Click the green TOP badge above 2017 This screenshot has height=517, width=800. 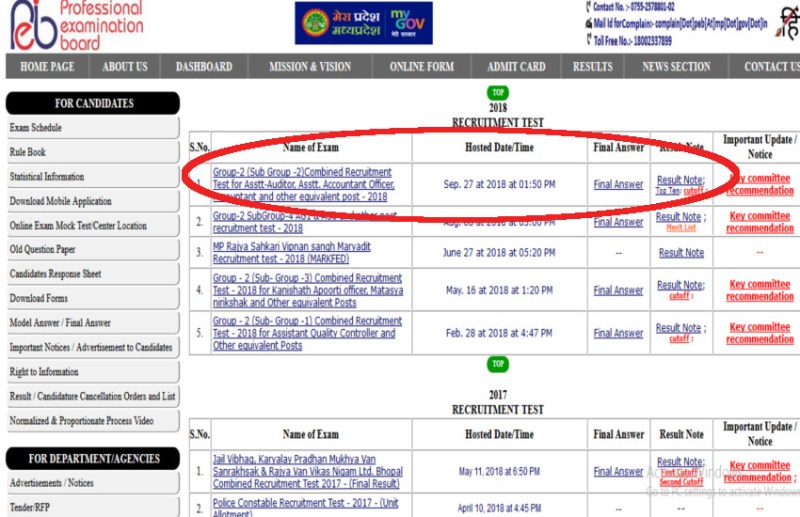tap(497, 364)
